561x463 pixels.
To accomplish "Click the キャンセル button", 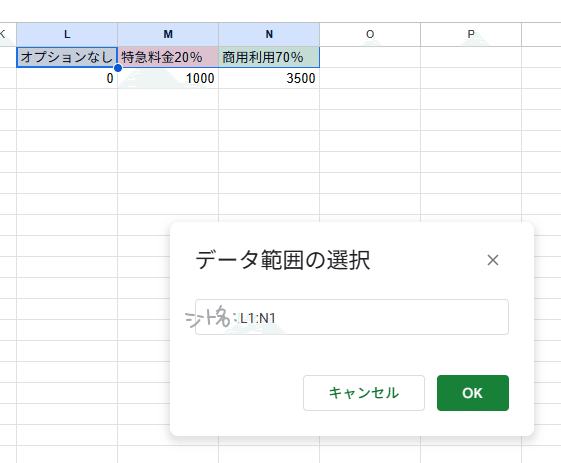I will [x=364, y=393].
